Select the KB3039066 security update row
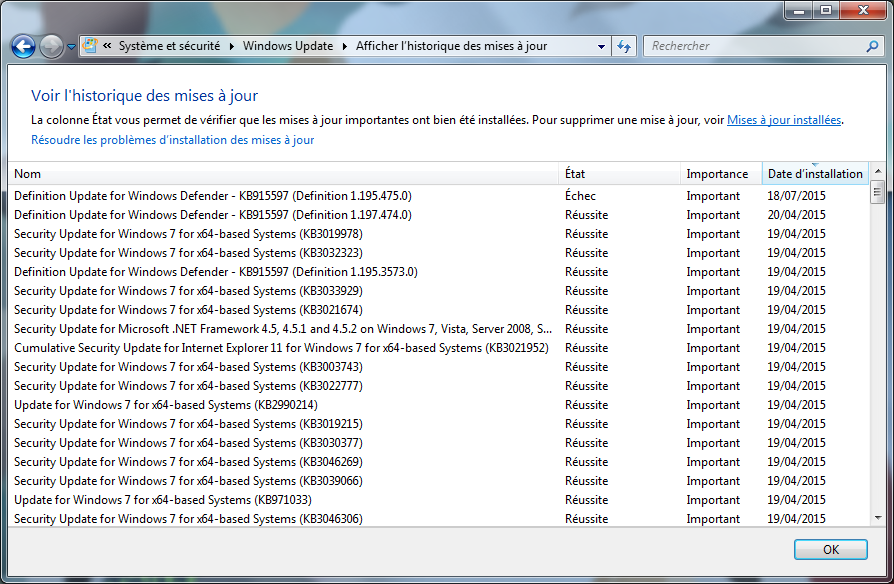The image size is (894, 584). [439, 481]
